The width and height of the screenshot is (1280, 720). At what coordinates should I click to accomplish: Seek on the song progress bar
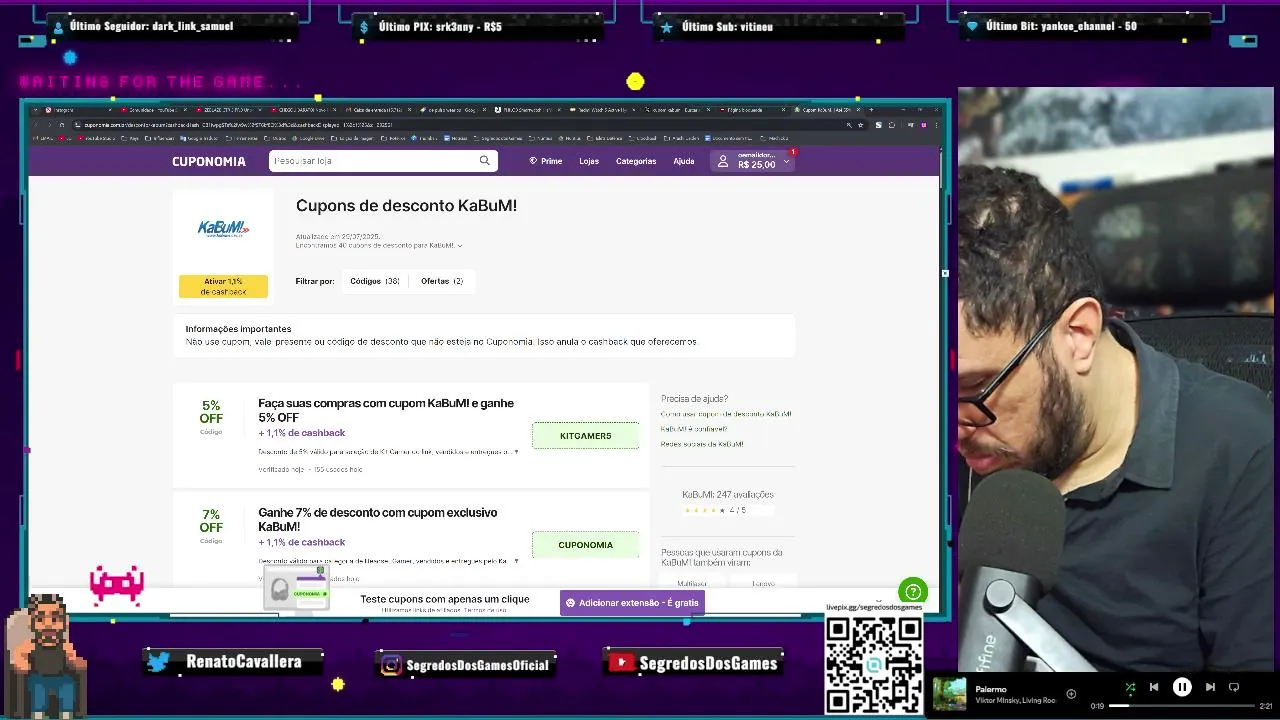[1182, 706]
